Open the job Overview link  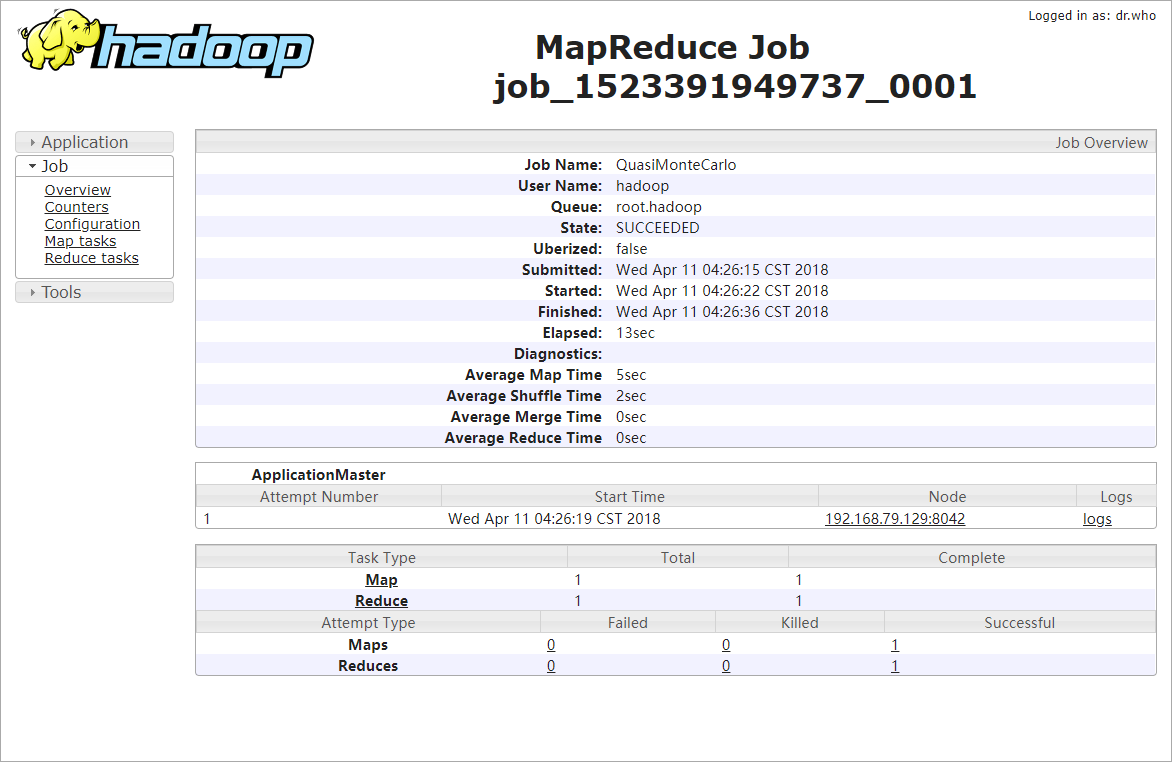(x=77, y=190)
